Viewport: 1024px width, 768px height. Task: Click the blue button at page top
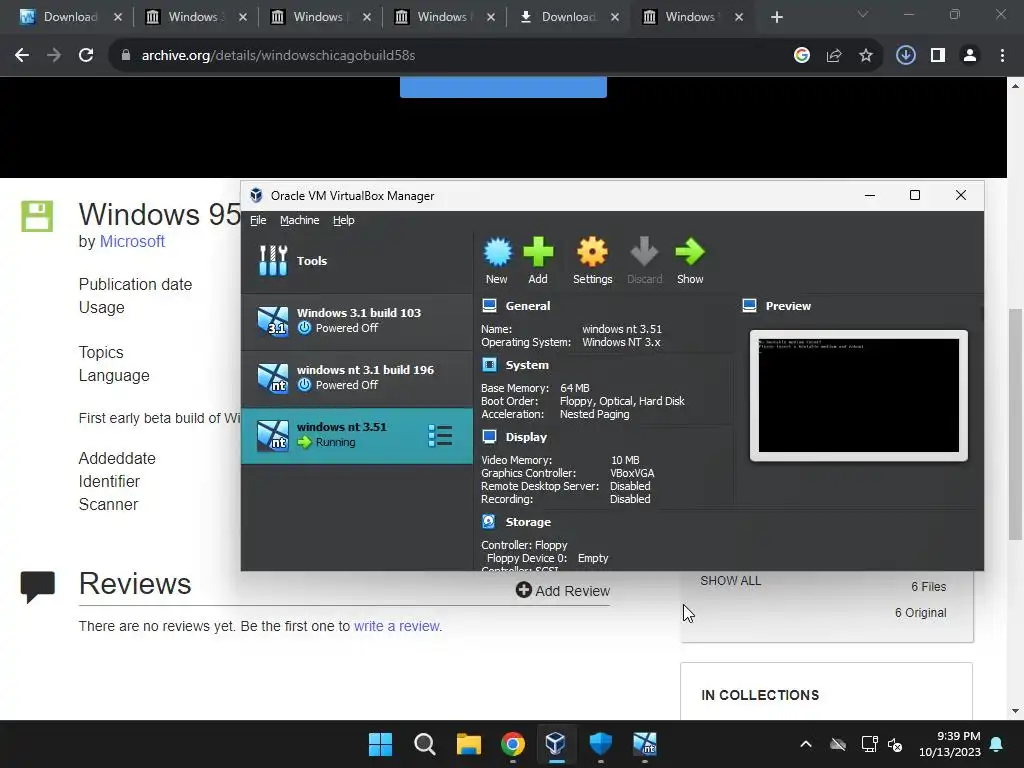coord(503,88)
